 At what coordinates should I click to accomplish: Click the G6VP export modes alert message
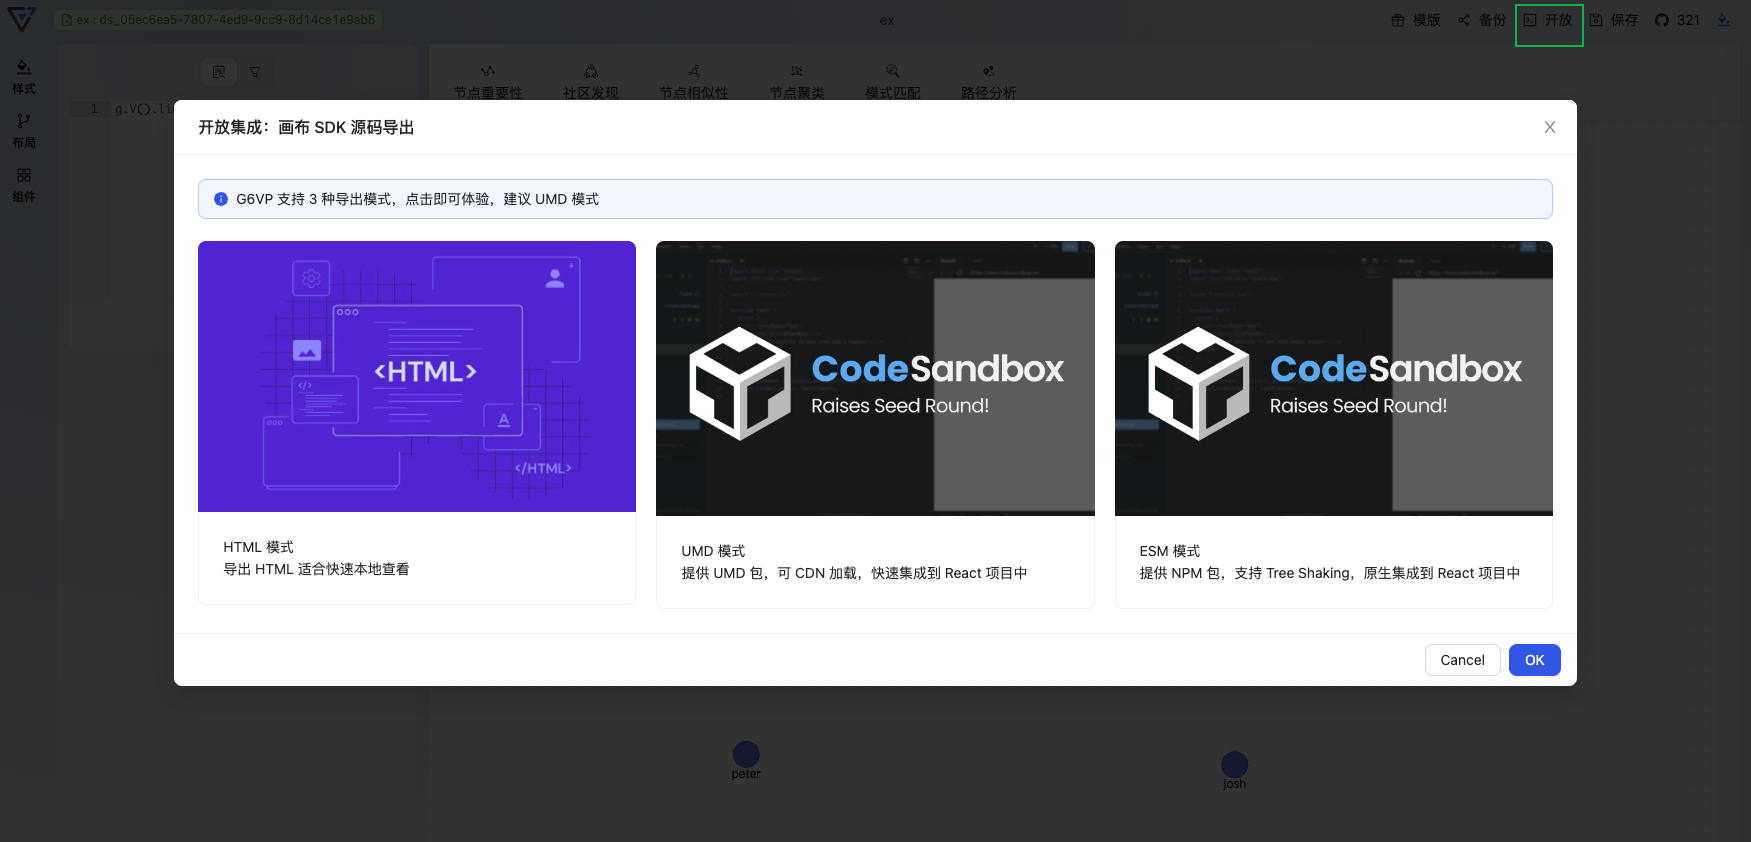(417, 199)
